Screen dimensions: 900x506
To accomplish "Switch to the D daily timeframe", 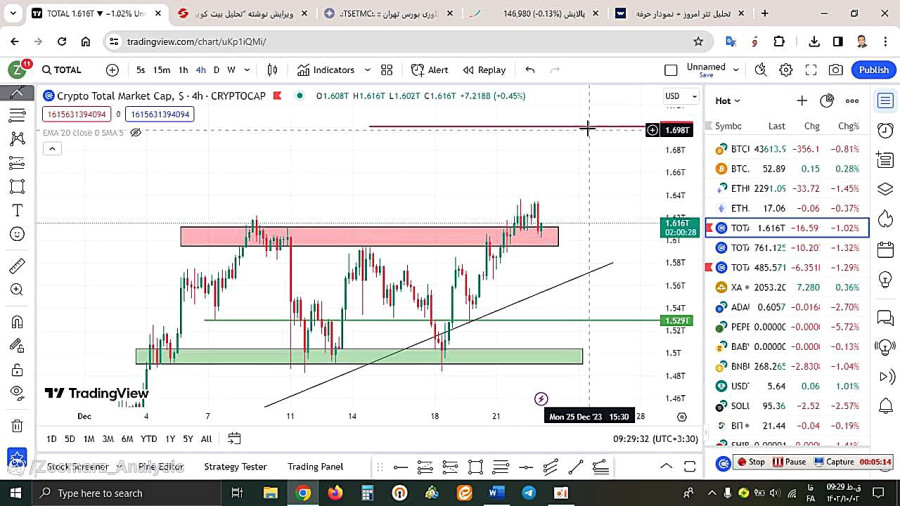I will (216, 70).
